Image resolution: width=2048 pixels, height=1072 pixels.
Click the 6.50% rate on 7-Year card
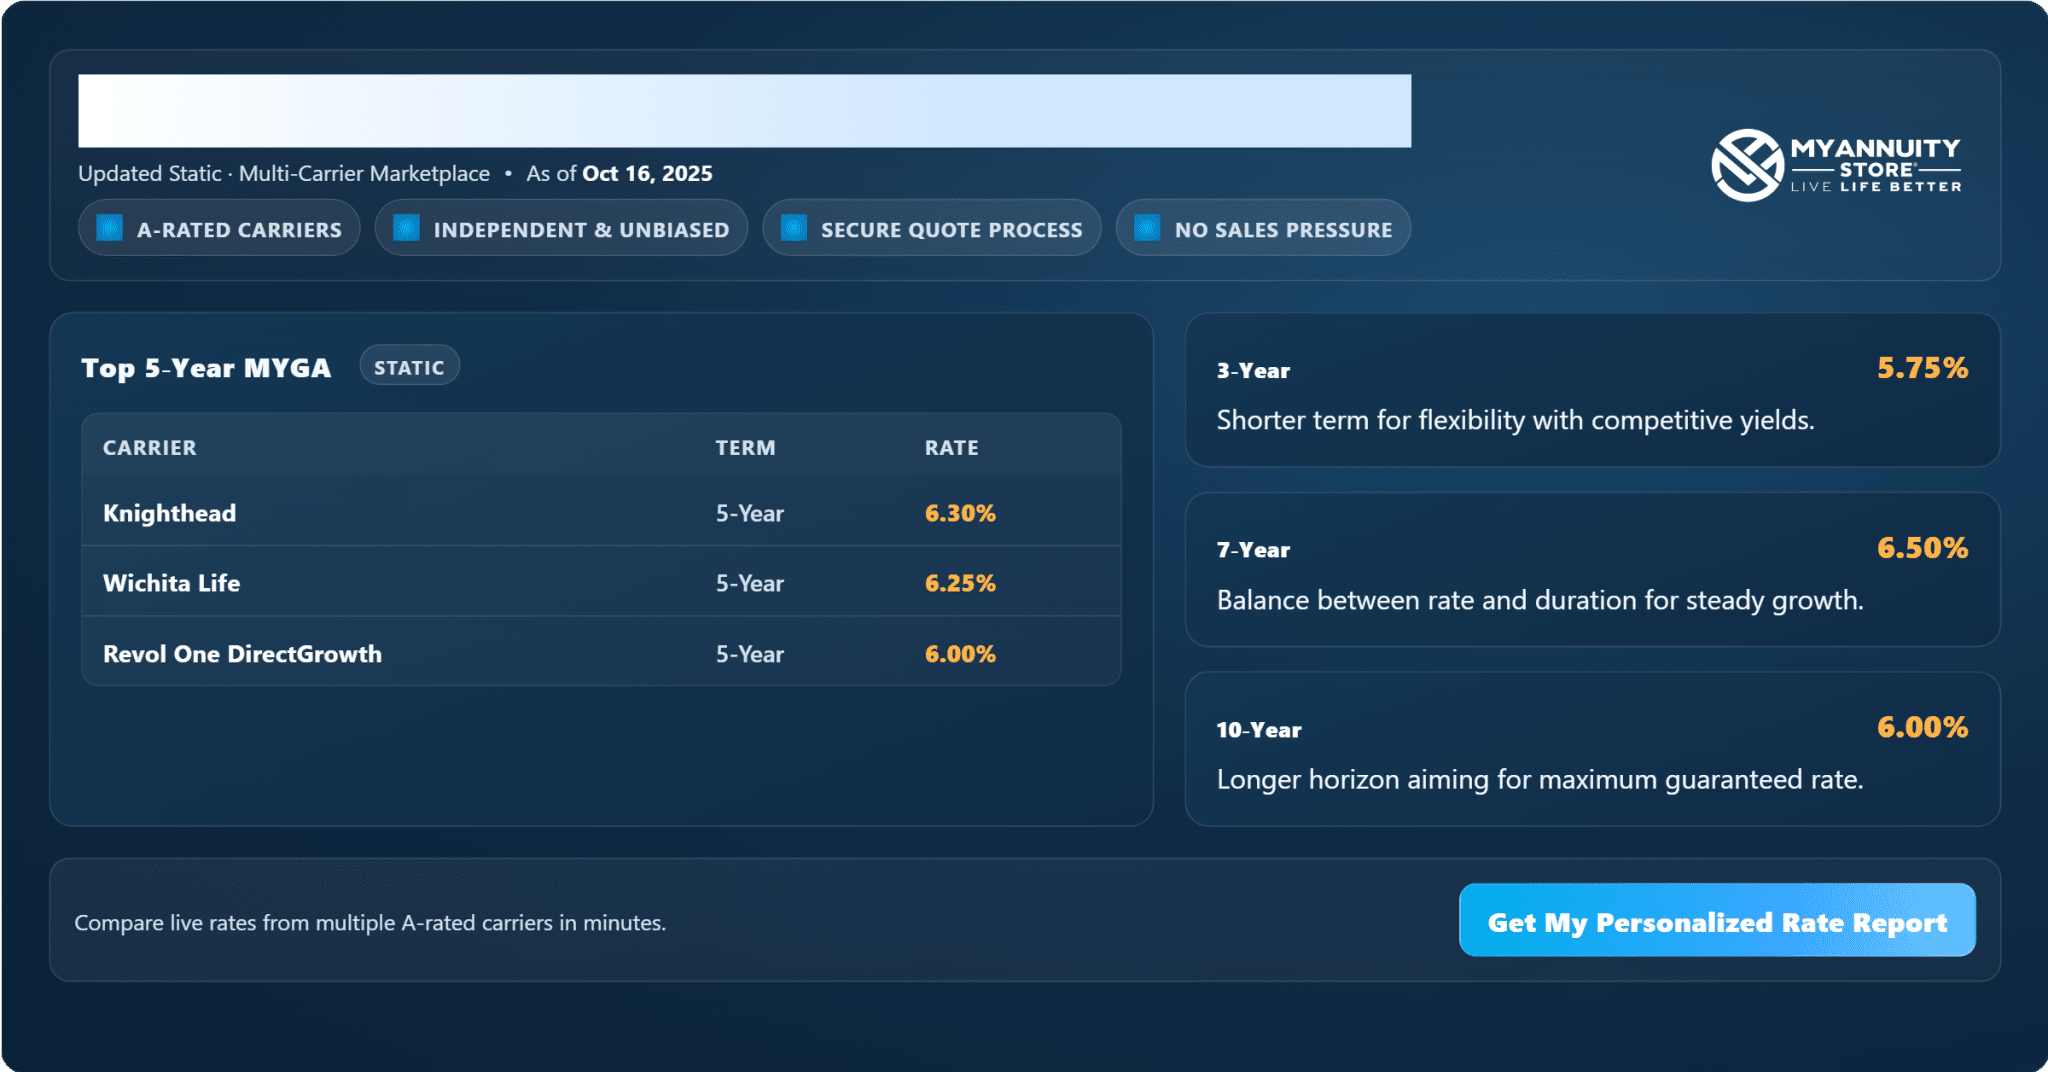coord(1921,548)
